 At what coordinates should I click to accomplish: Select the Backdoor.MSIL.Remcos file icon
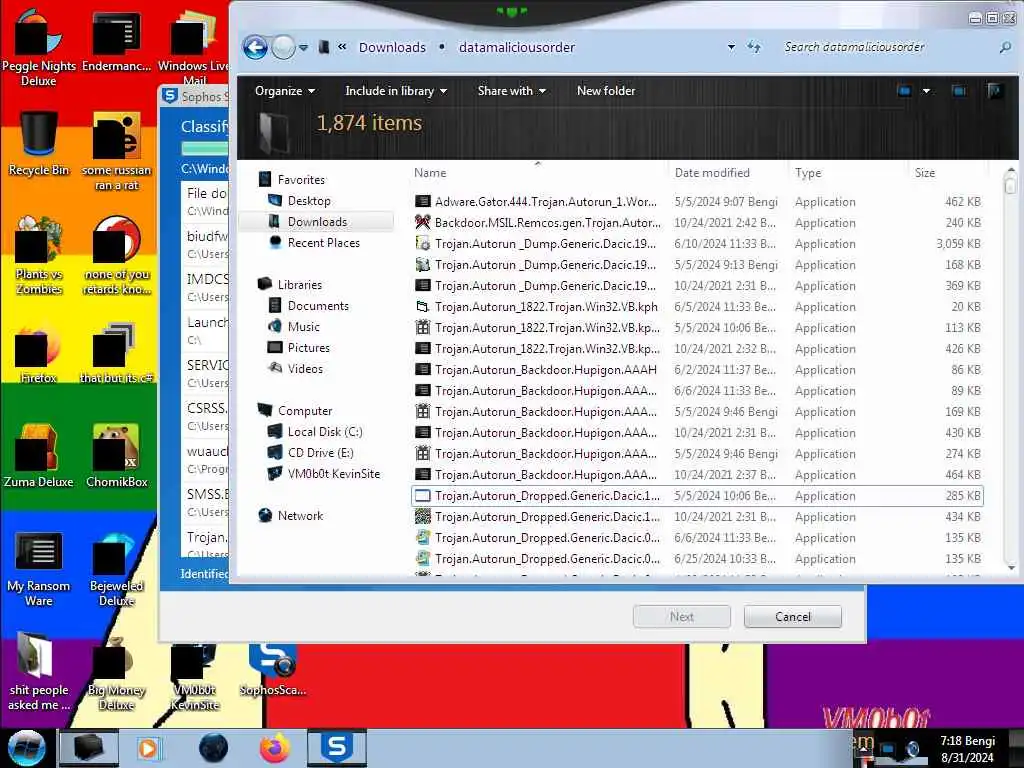click(x=423, y=223)
